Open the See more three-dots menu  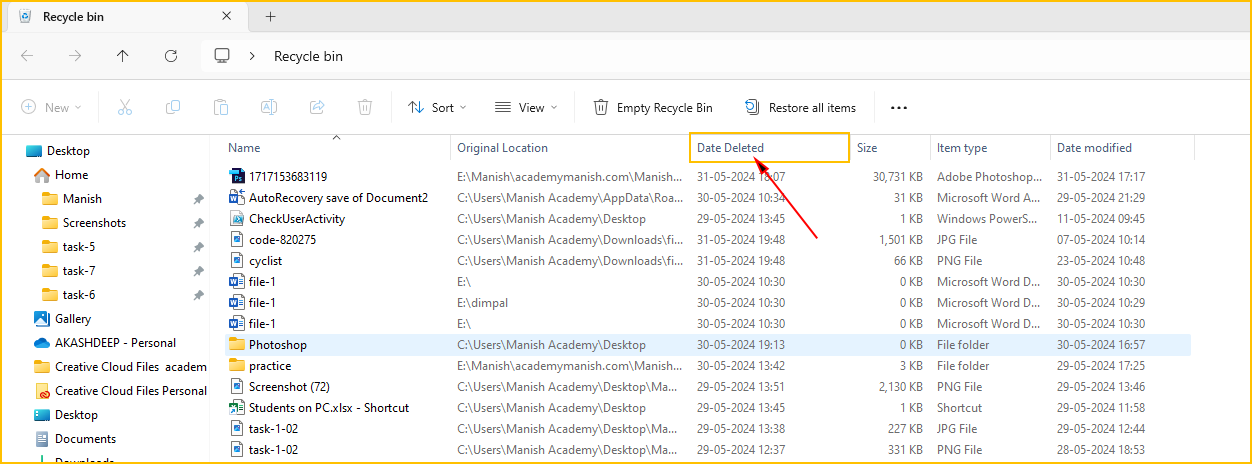[898, 108]
